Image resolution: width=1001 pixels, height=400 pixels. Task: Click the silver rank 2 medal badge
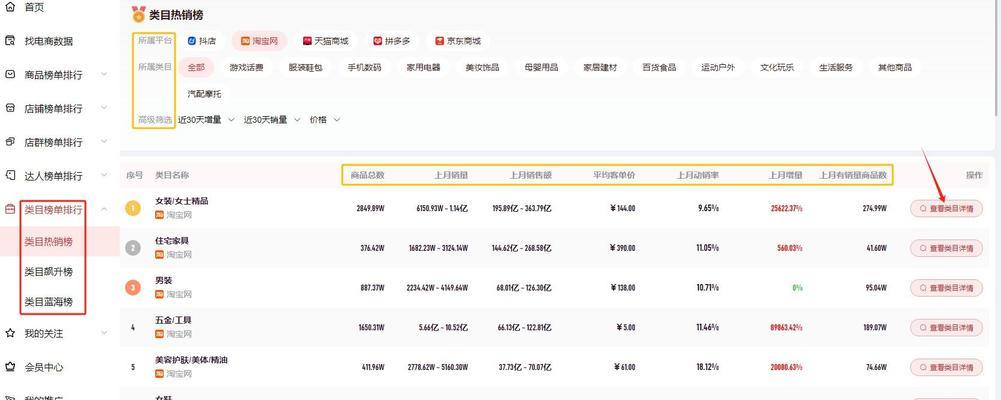click(133, 248)
